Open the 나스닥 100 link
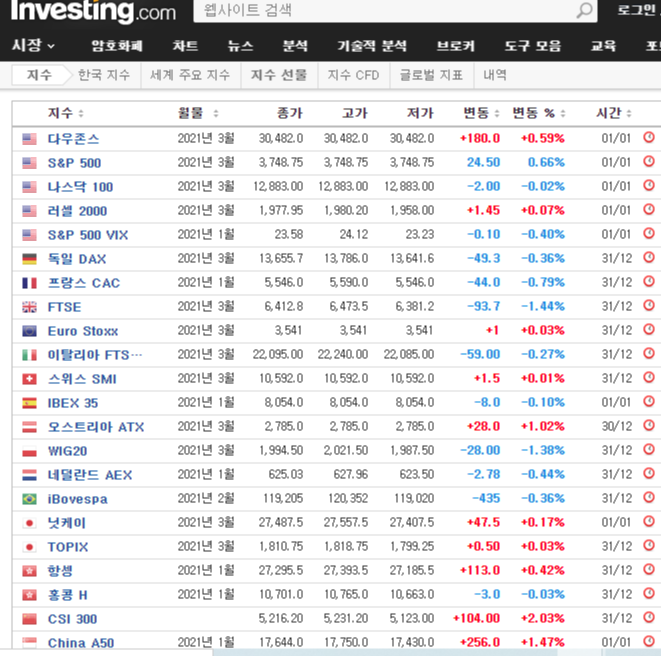The width and height of the screenshot is (661, 656). coord(80,187)
